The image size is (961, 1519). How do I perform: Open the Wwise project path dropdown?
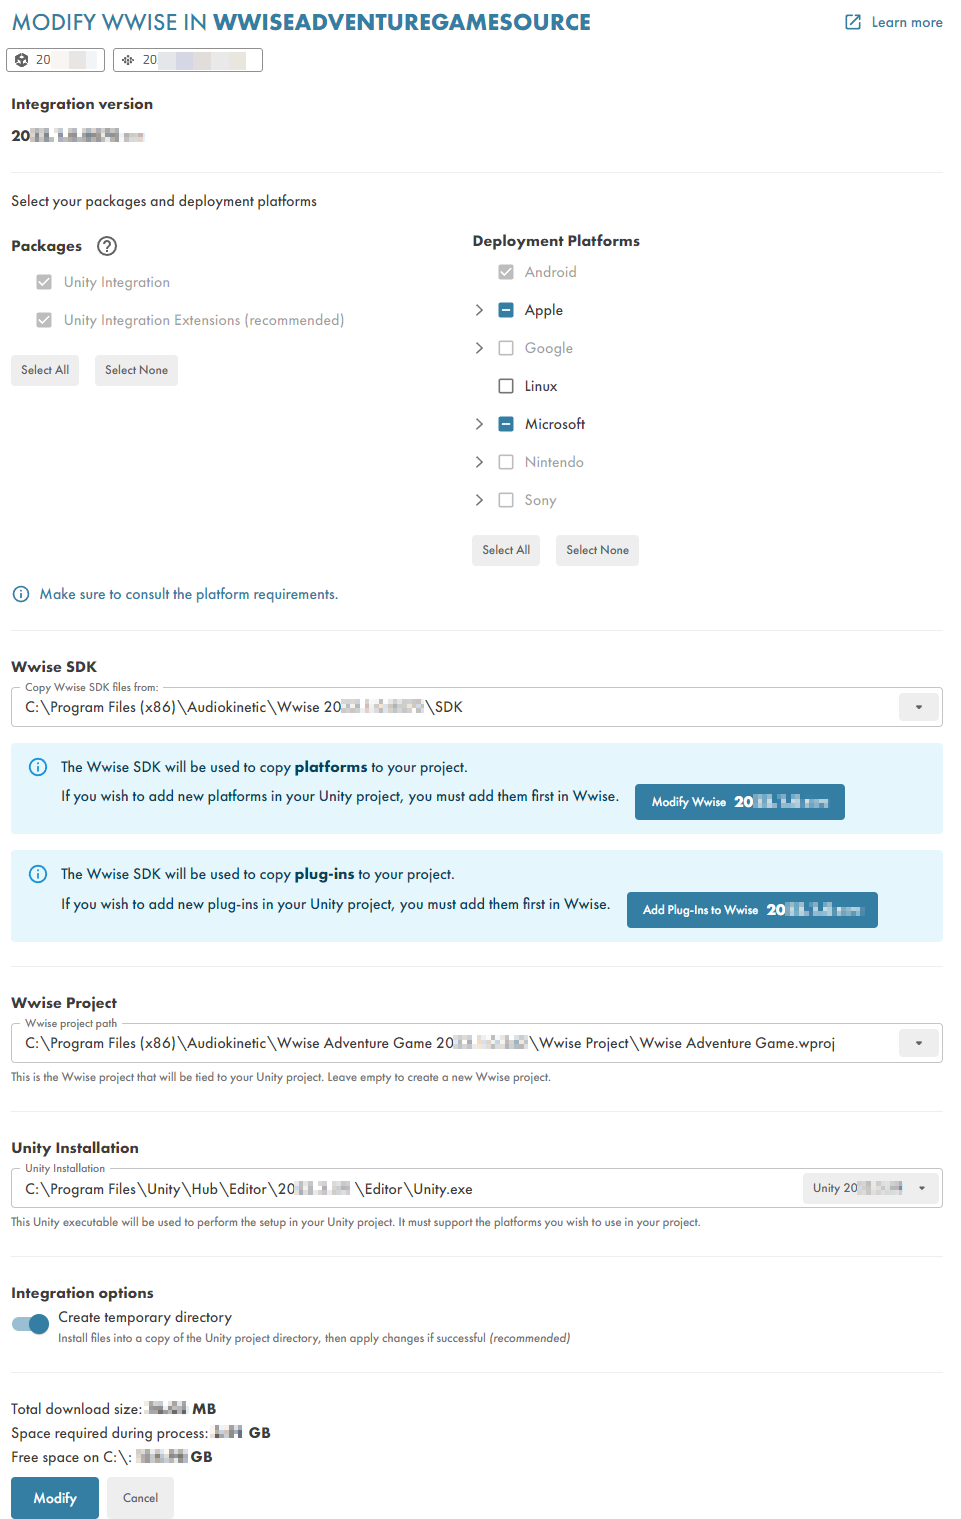[919, 1043]
